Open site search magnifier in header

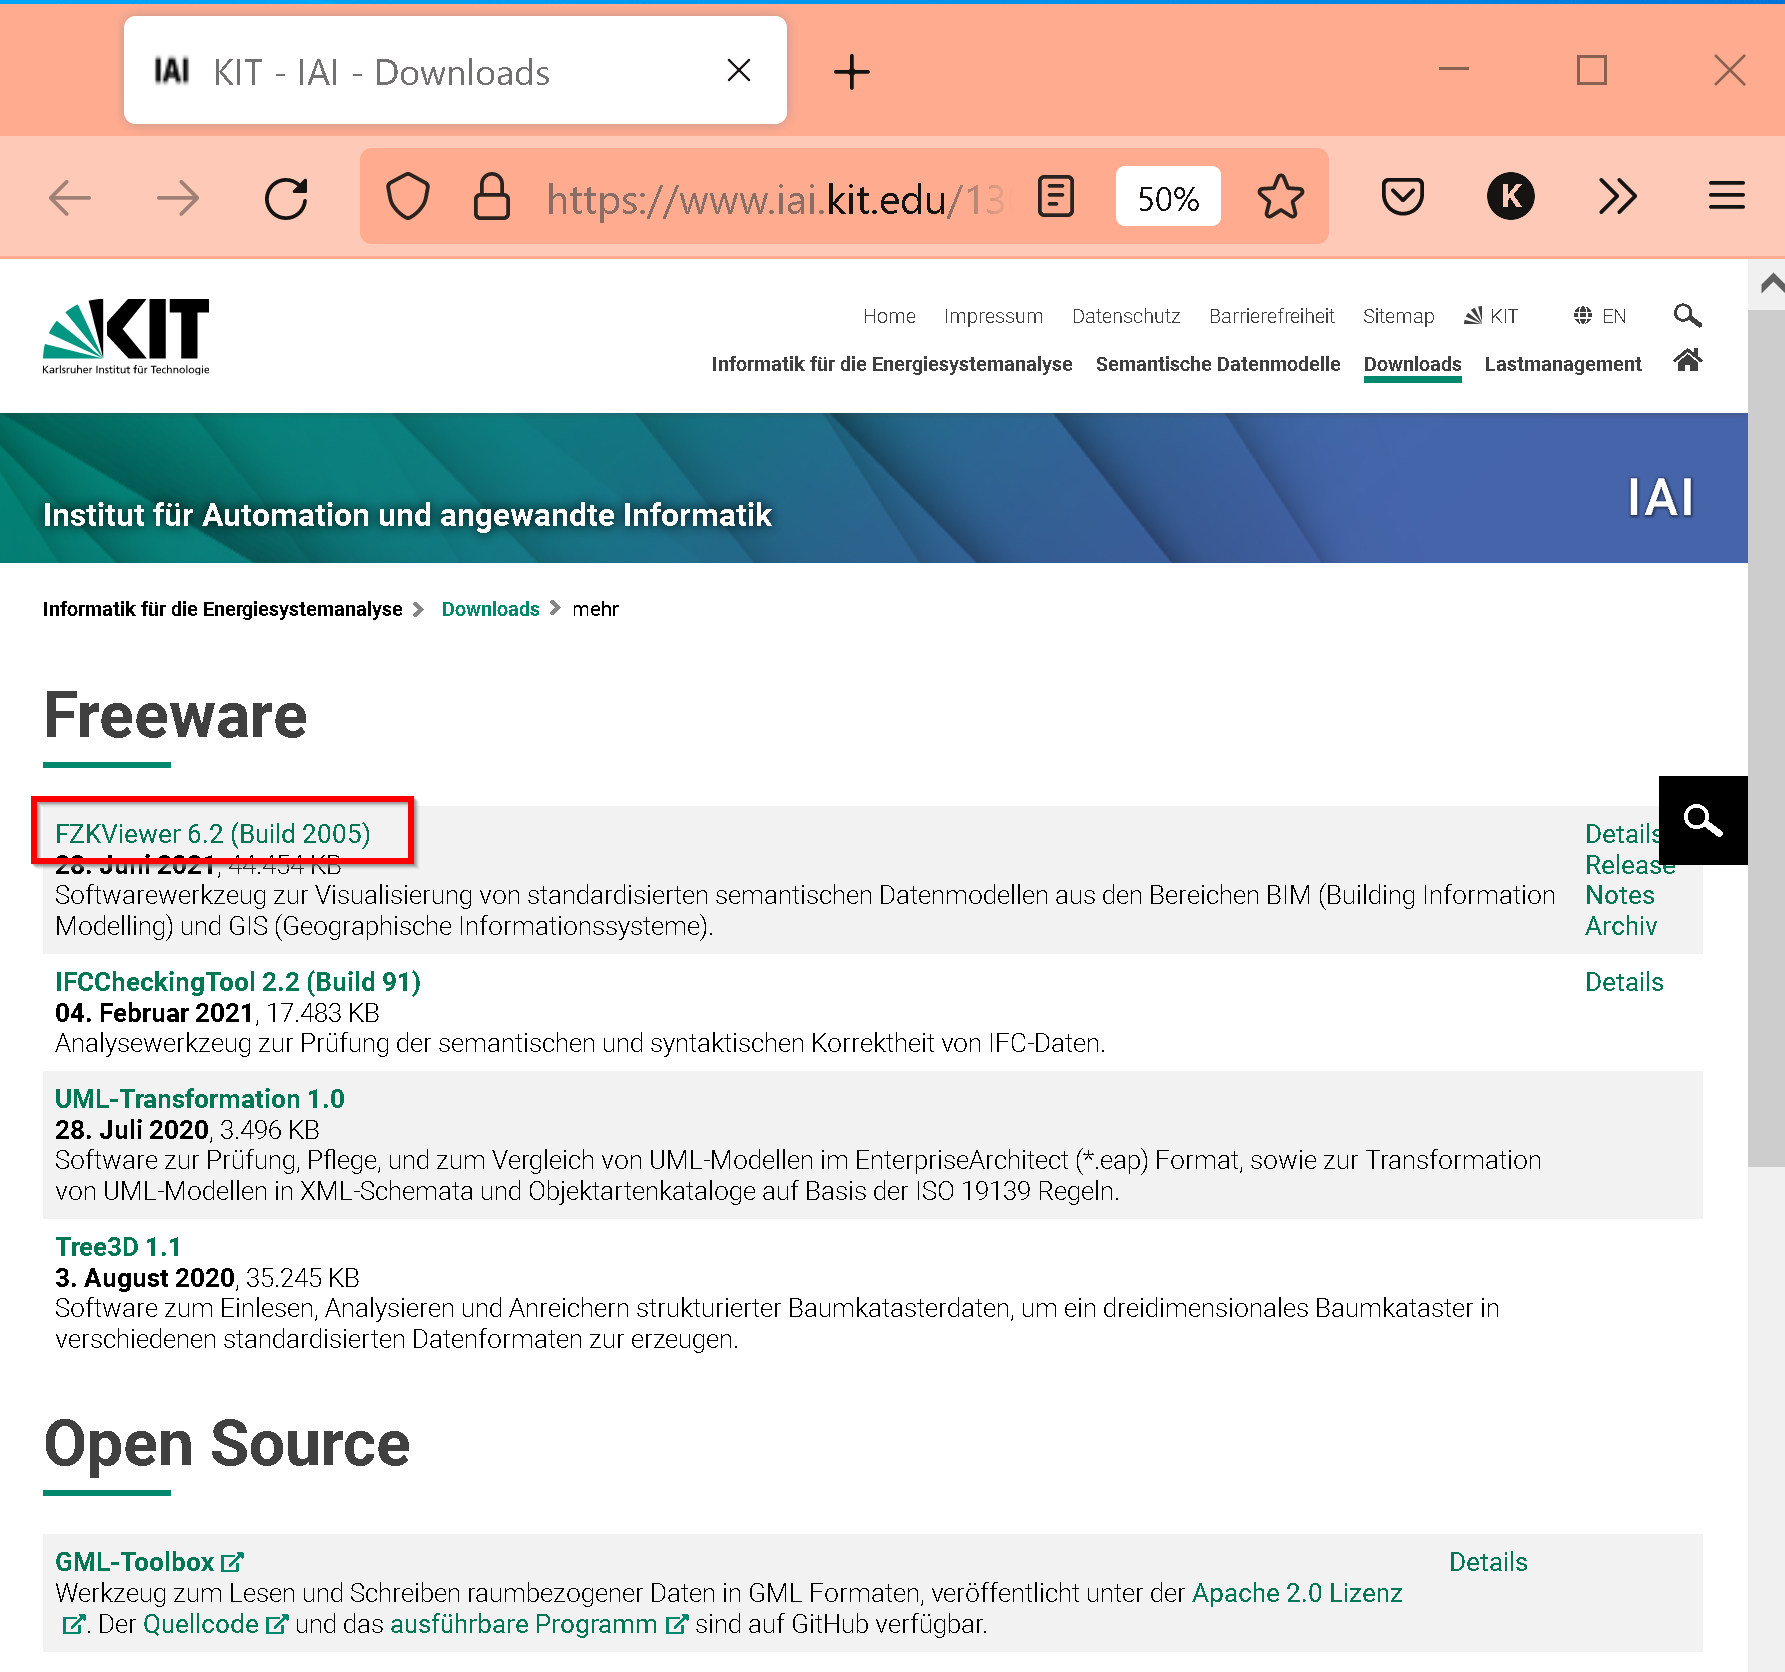[x=1687, y=316]
